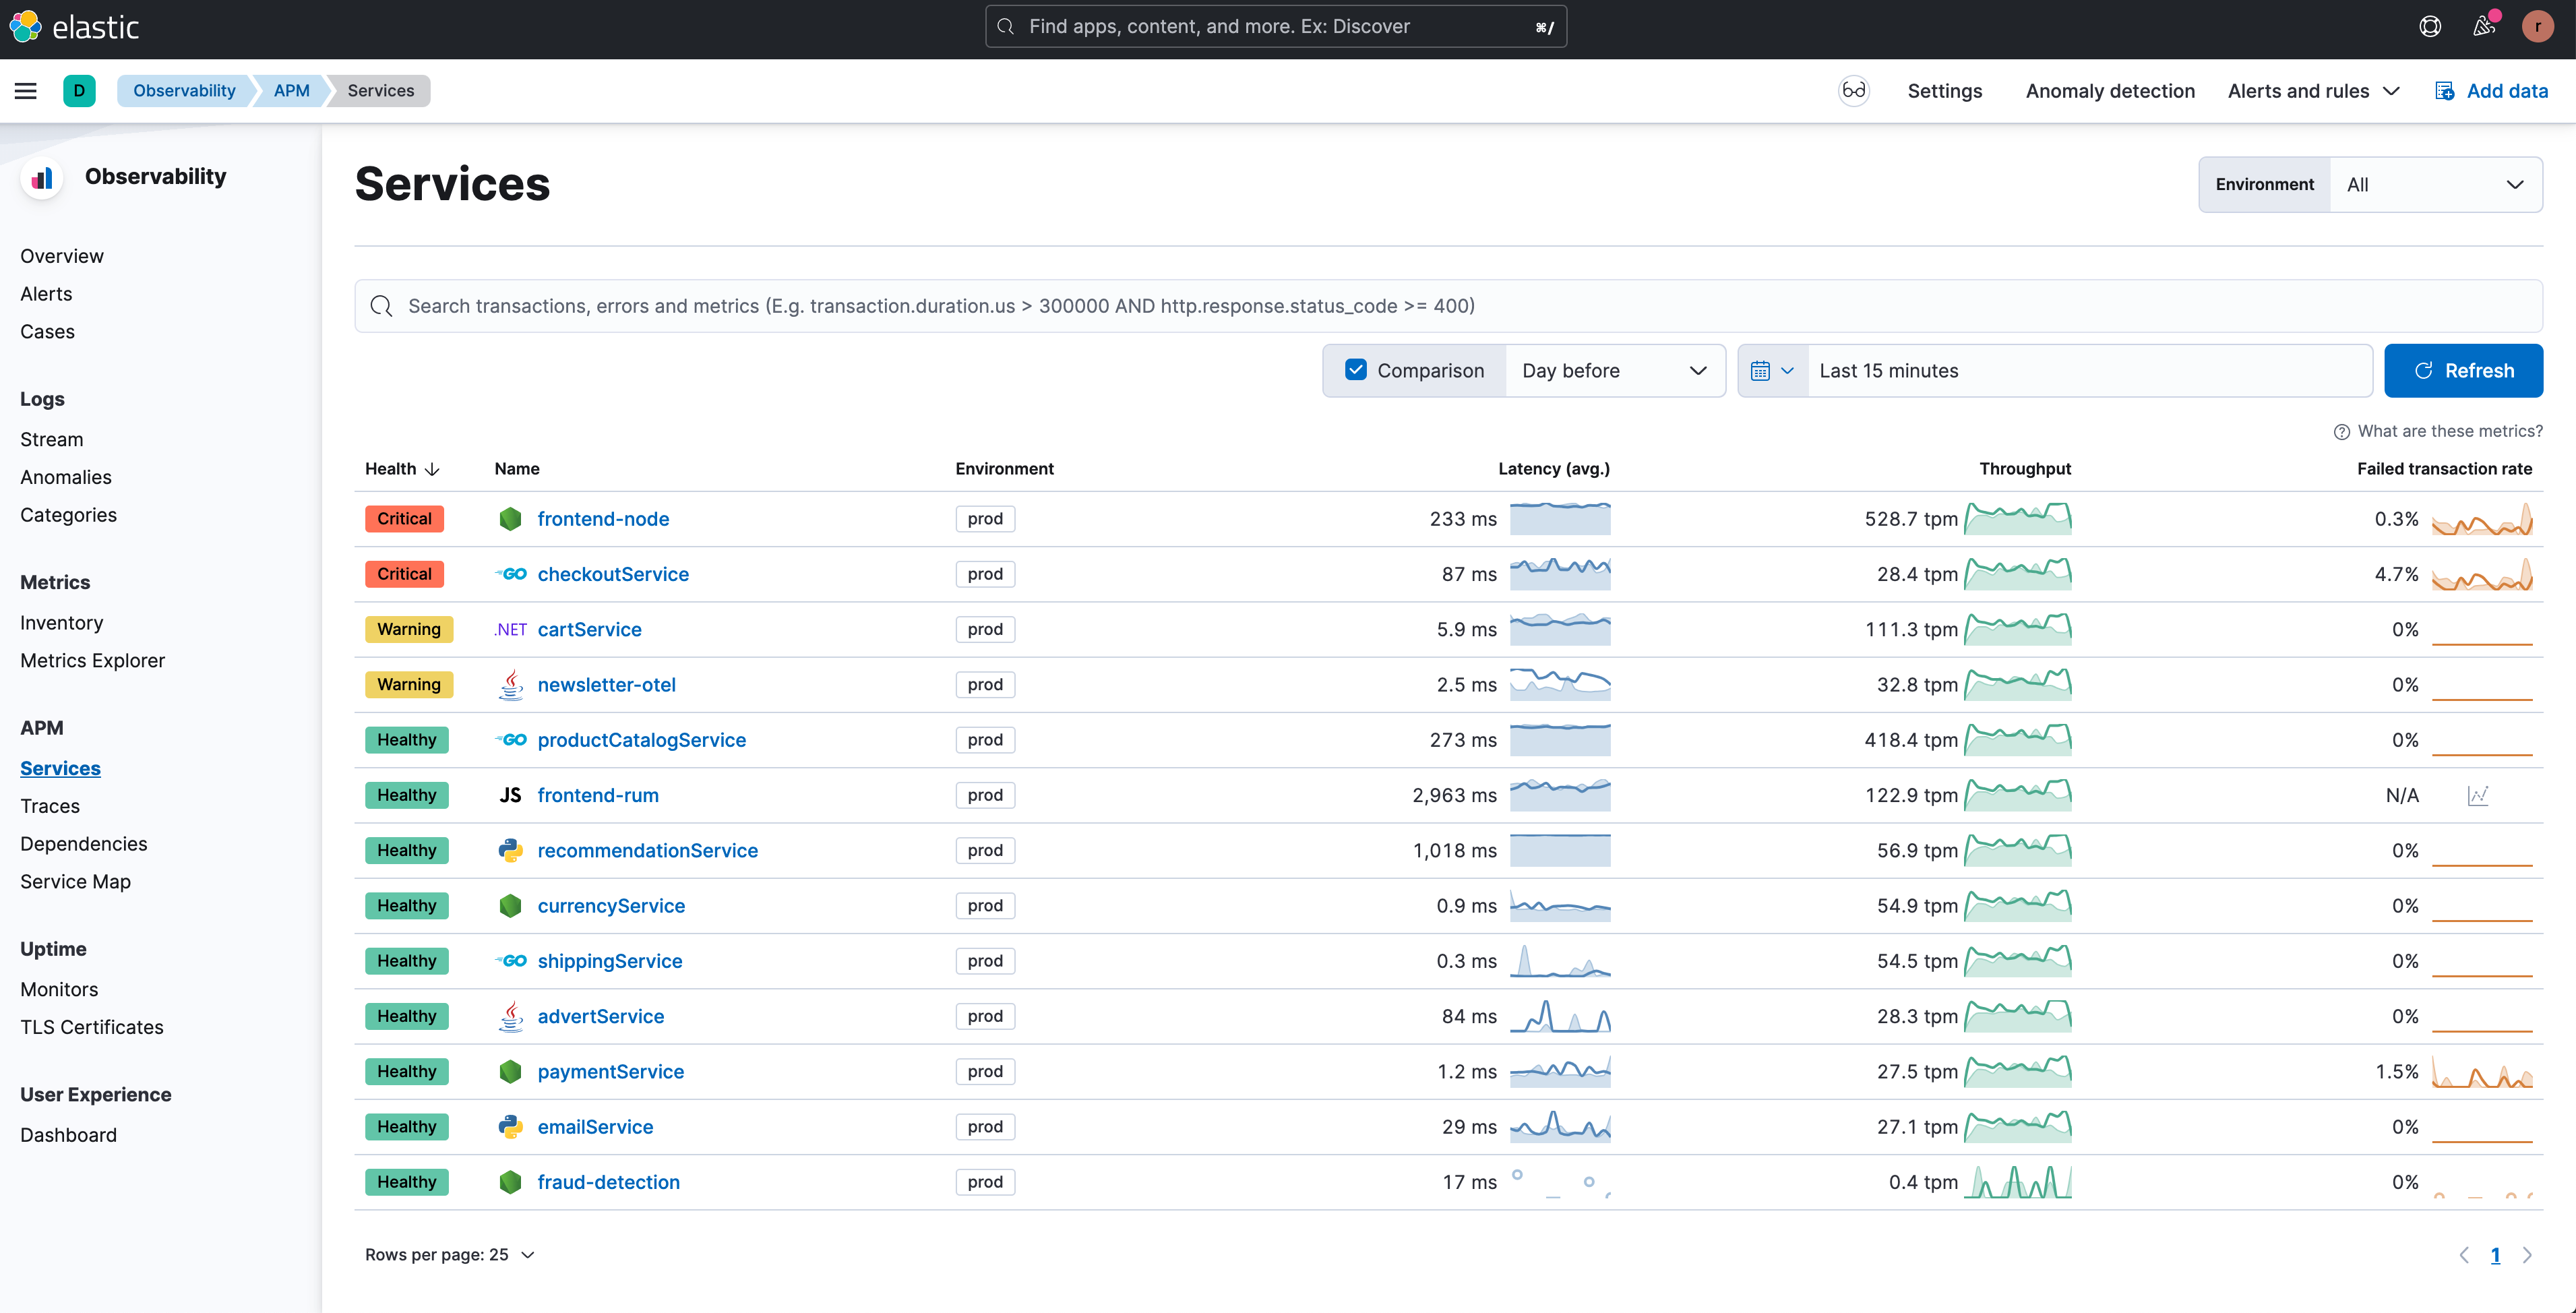2576x1313 pixels.
Task: Click JS icon beside frontend-rum
Action: (511, 795)
